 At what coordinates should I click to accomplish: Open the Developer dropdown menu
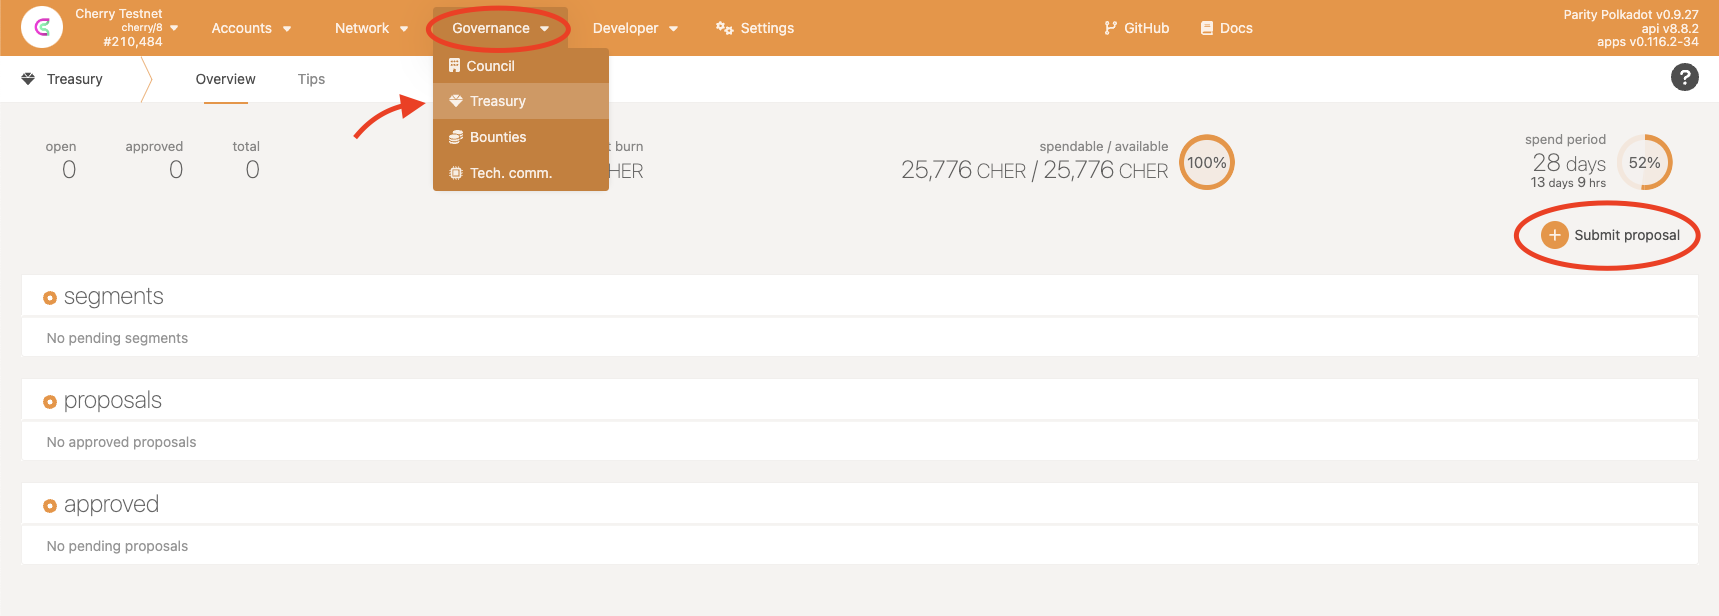635,28
